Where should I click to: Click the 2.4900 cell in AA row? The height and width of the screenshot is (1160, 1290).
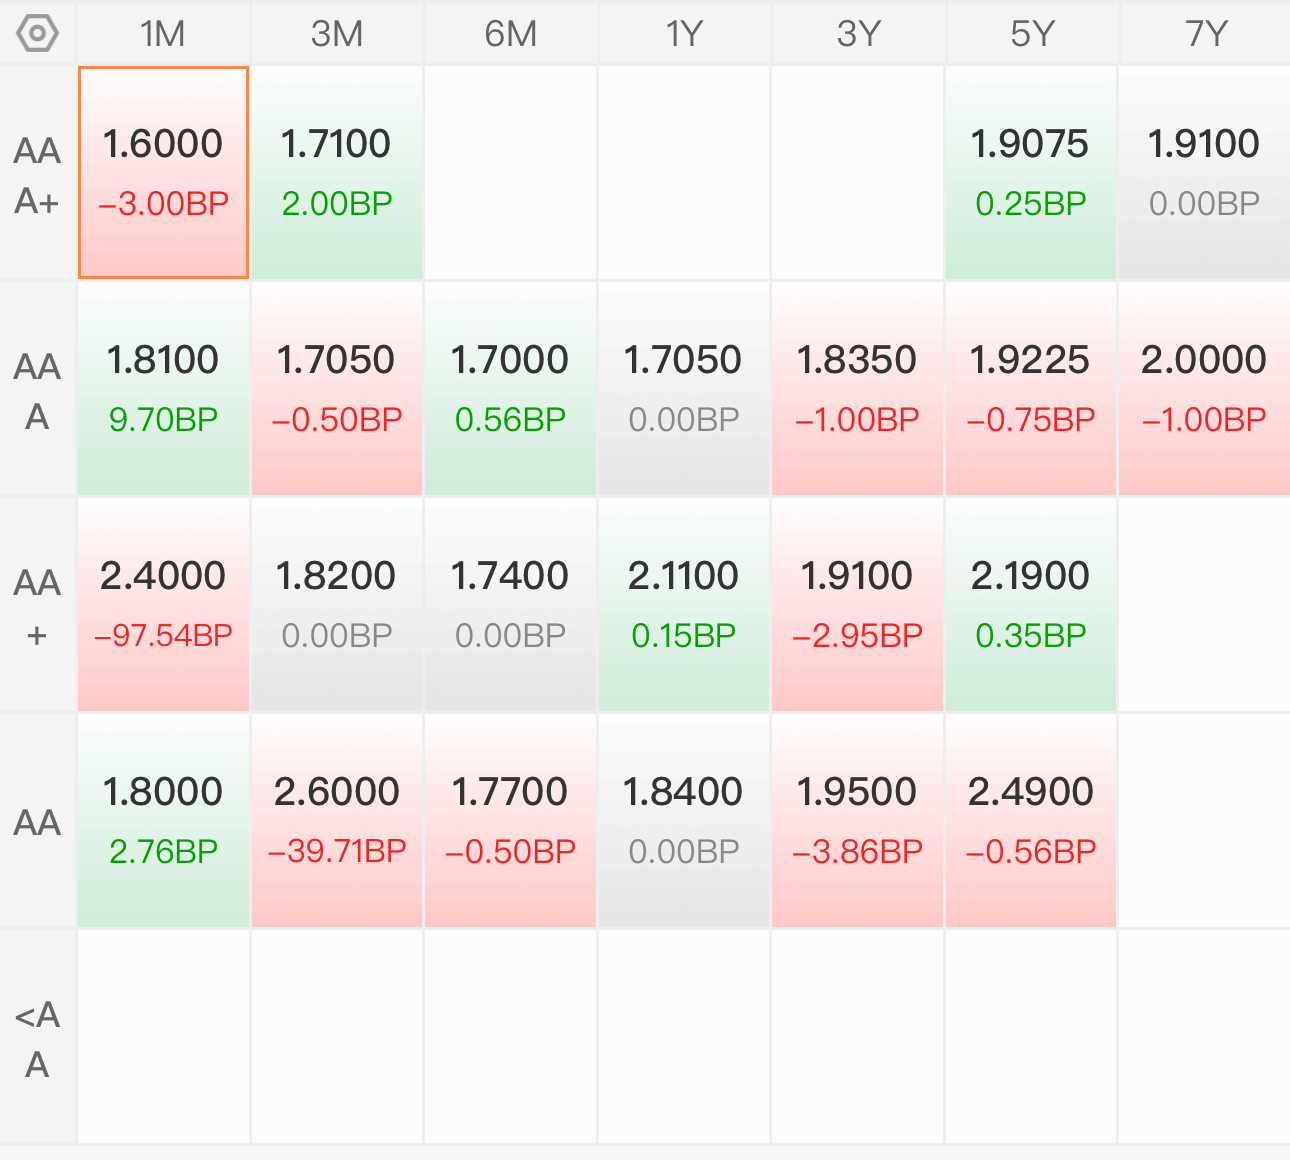coord(1031,821)
